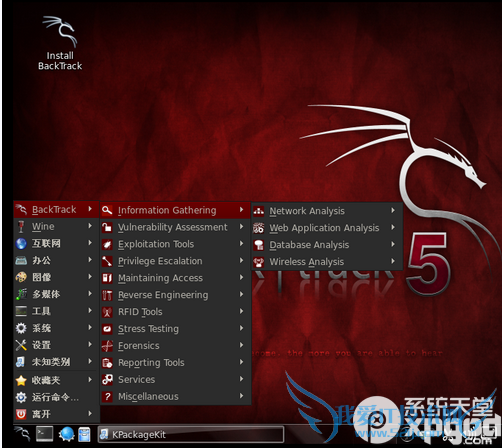Viewport: 502px width, 448px height.
Task: Click the 未知类别 icon
Action: point(20,362)
